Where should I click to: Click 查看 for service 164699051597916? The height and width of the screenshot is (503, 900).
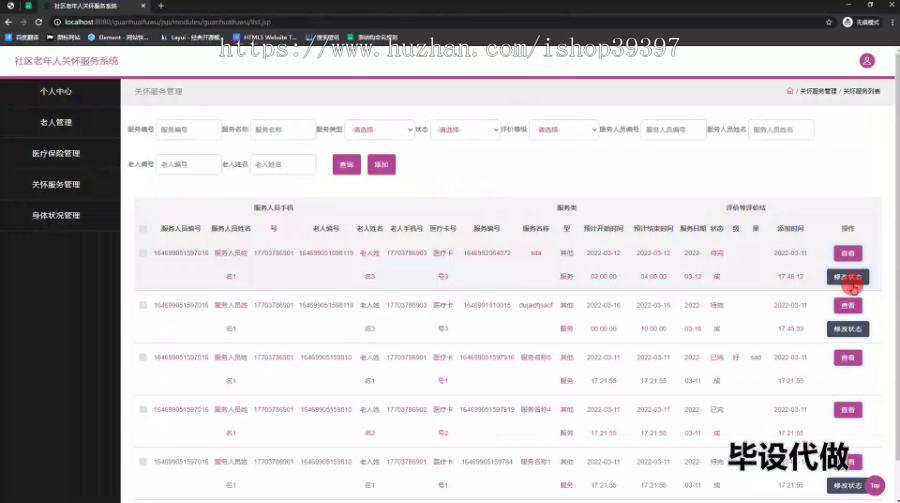(848, 358)
